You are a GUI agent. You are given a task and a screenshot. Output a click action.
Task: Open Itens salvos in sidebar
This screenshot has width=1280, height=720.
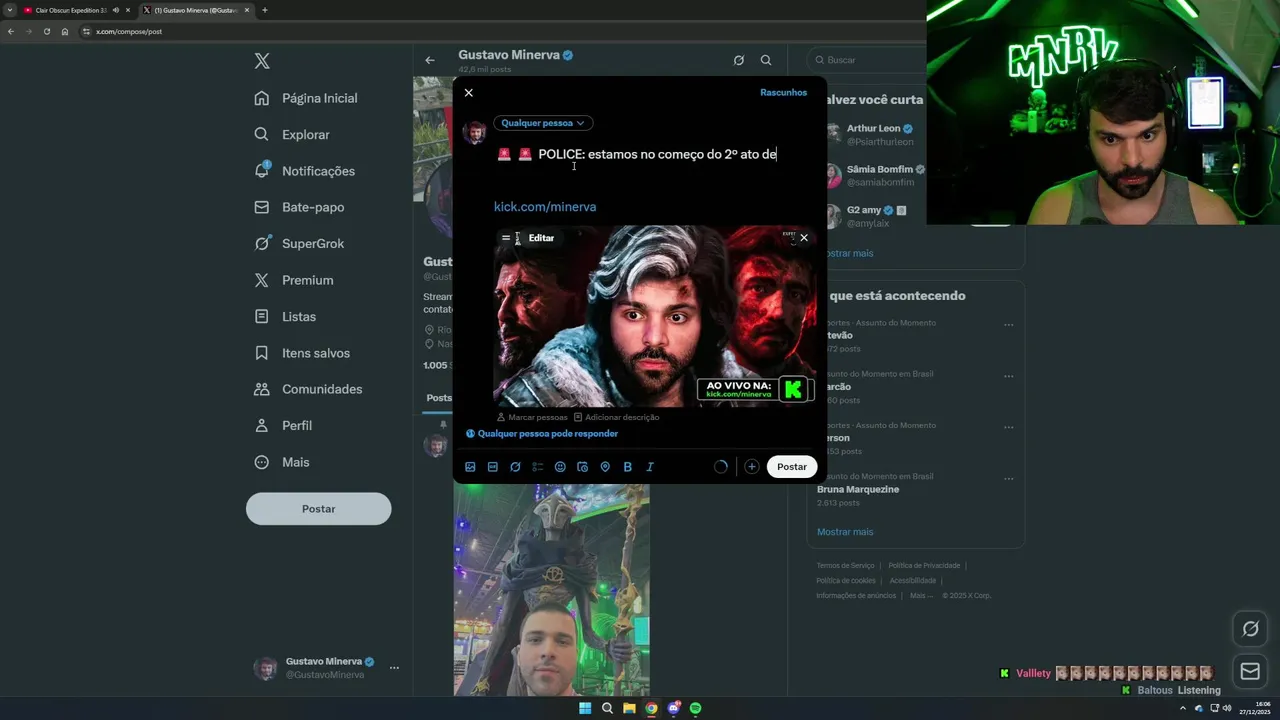coord(302,353)
